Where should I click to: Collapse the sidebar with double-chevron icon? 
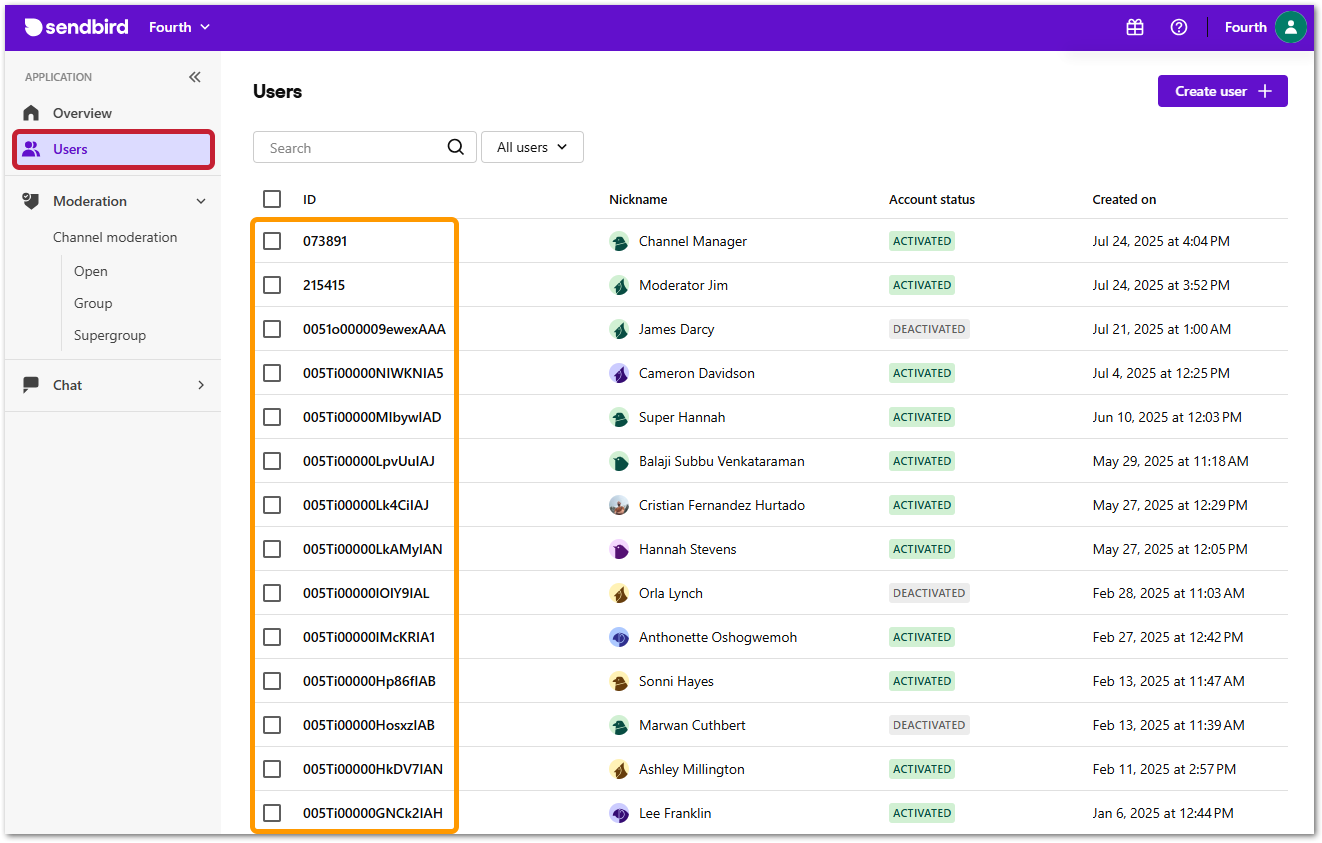point(195,77)
